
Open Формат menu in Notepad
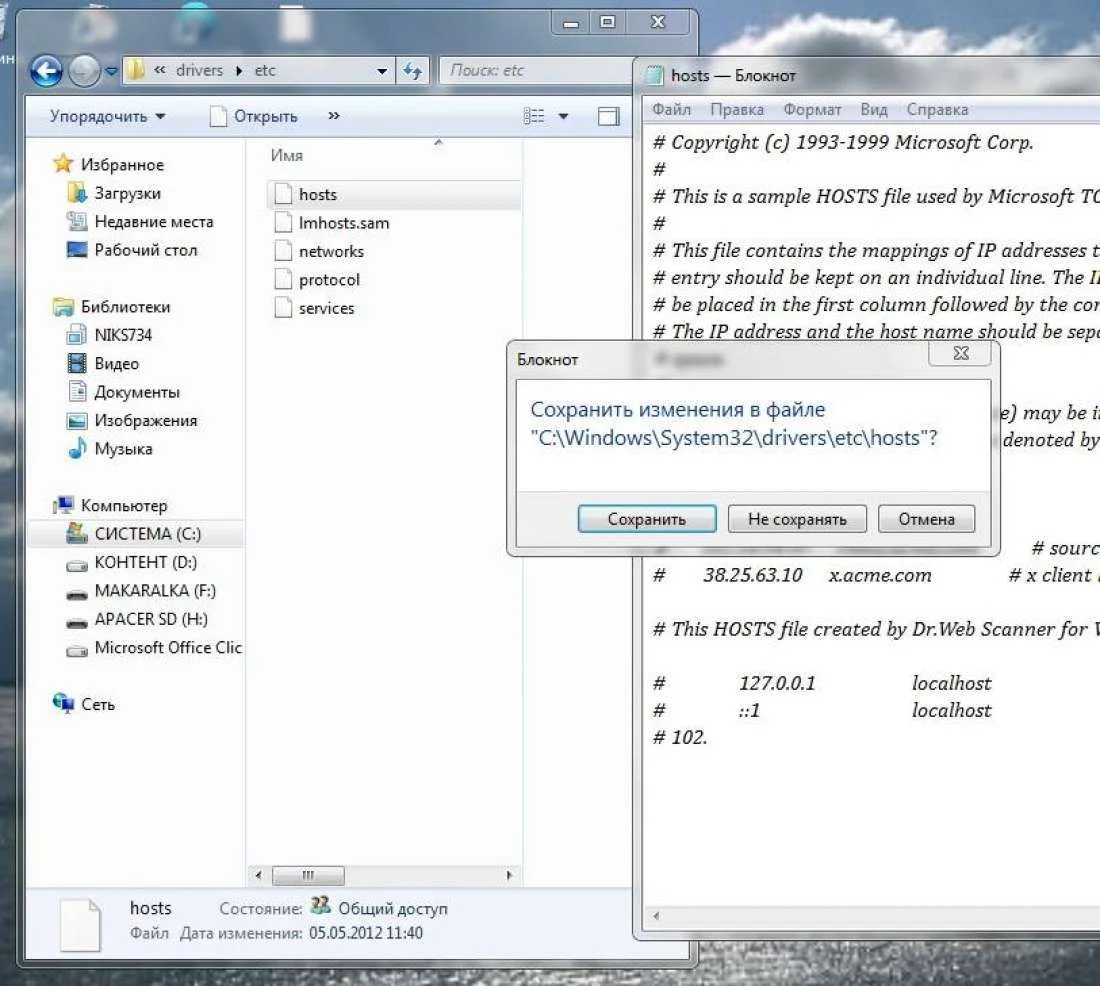[x=812, y=109]
